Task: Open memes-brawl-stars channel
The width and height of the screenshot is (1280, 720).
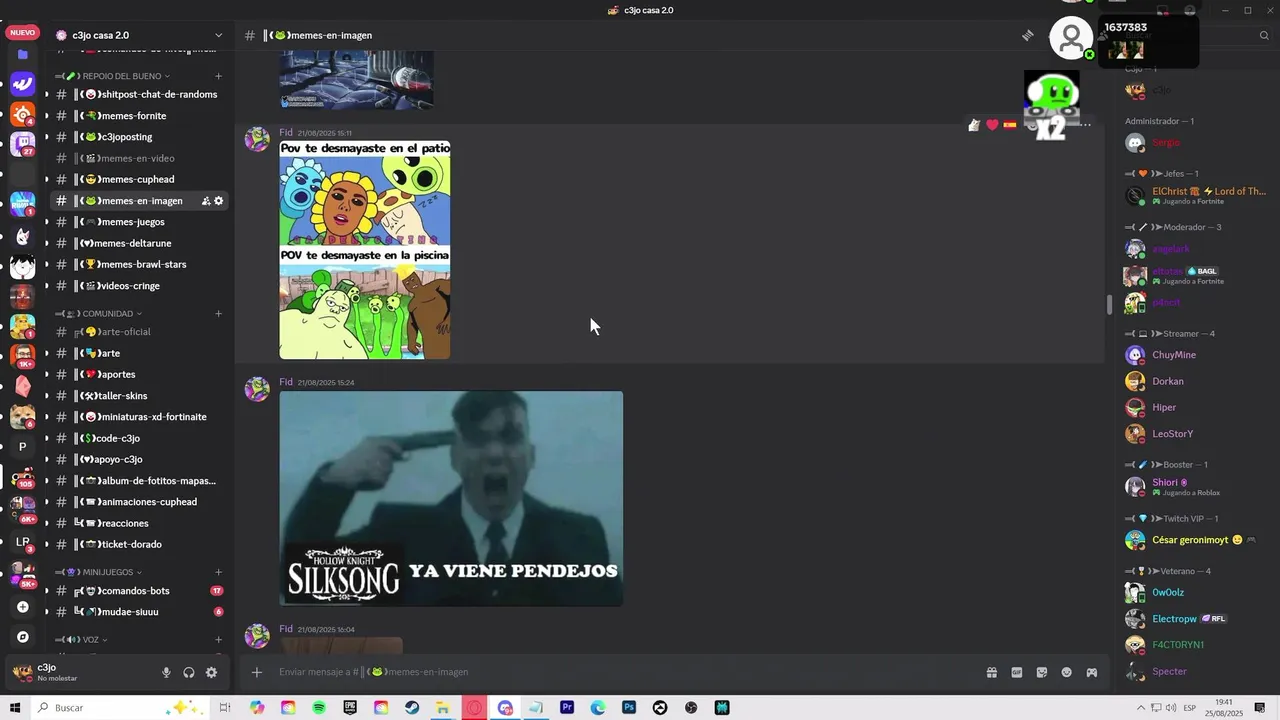Action: pyautogui.click(x=139, y=265)
